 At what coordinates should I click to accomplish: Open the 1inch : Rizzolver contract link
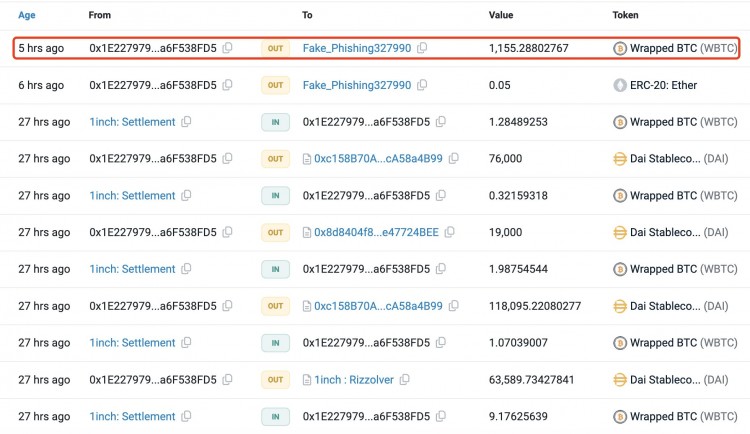[354, 379]
